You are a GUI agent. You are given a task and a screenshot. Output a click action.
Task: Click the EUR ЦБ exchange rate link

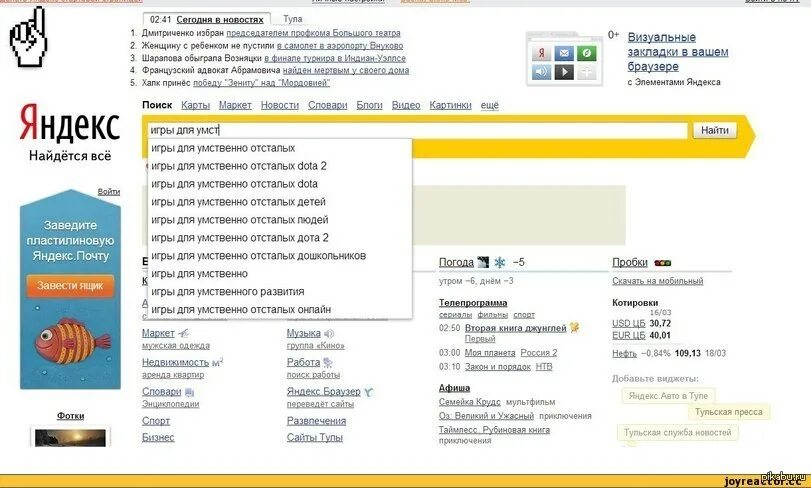[x=628, y=335]
